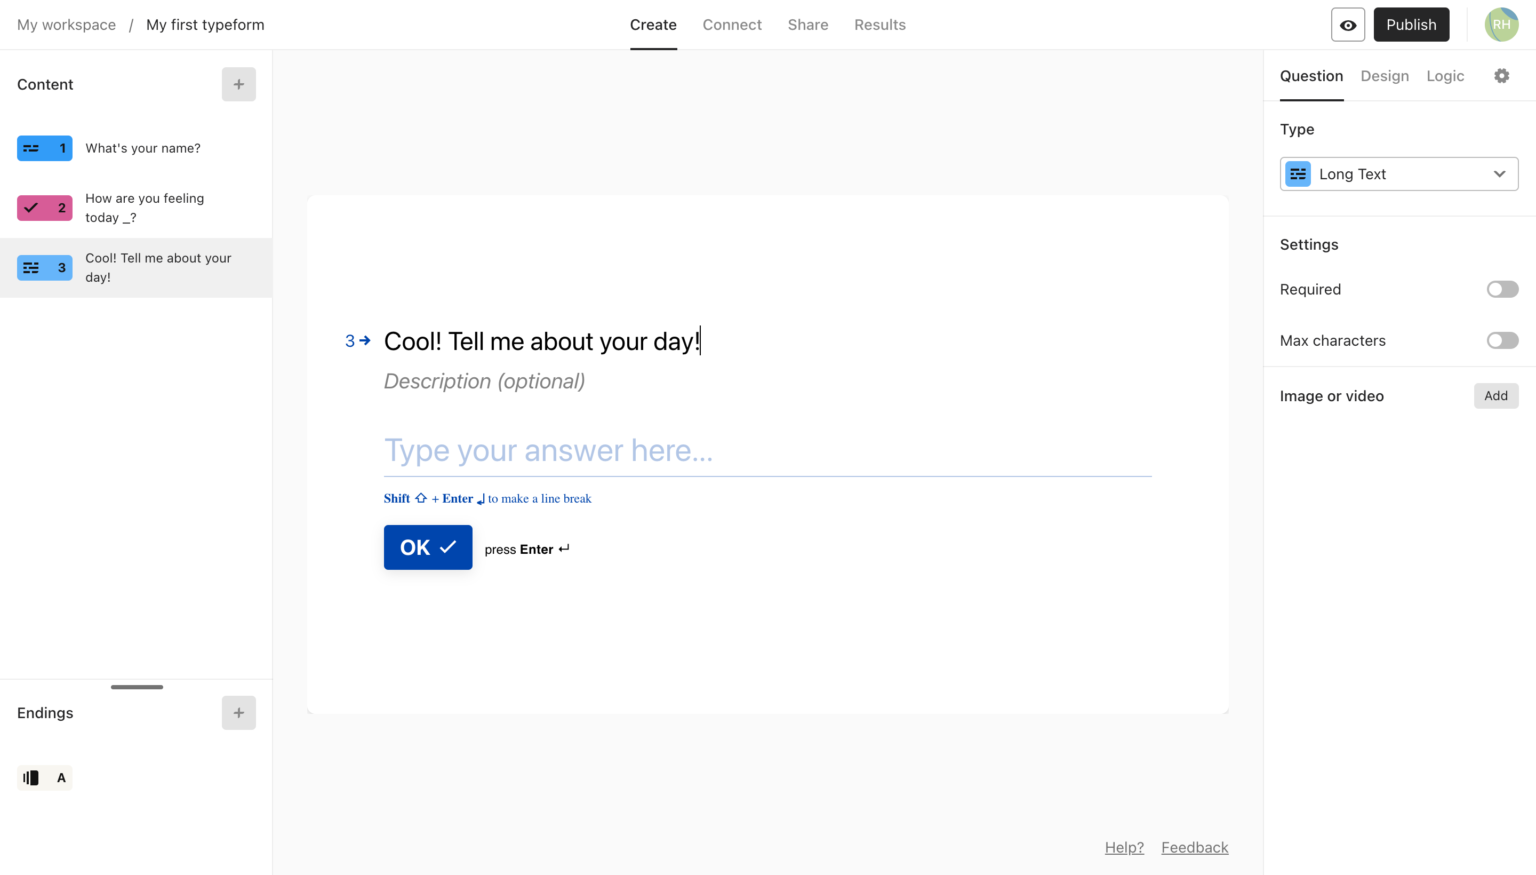Screen dimensions: 1536x875
Task: Click the answer input field placeholder
Action: (548, 450)
